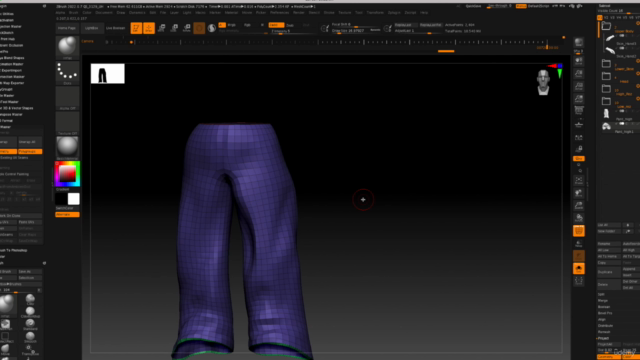Select the Scale transform icon
The height and width of the screenshot is (360, 640).
coord(174,28)
